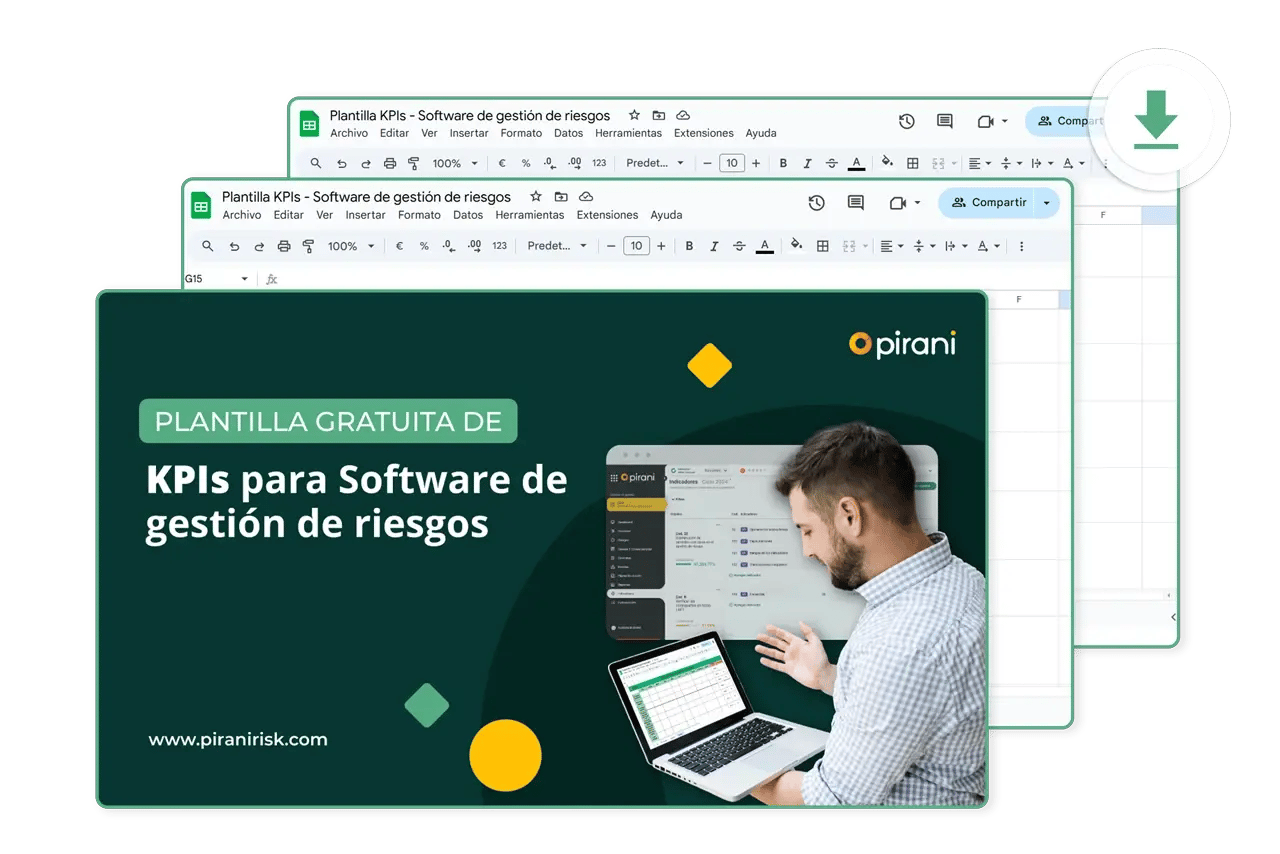Select column F header in front window
The width and height of the screenshot is (1280, 854).
click(1019, 300)
